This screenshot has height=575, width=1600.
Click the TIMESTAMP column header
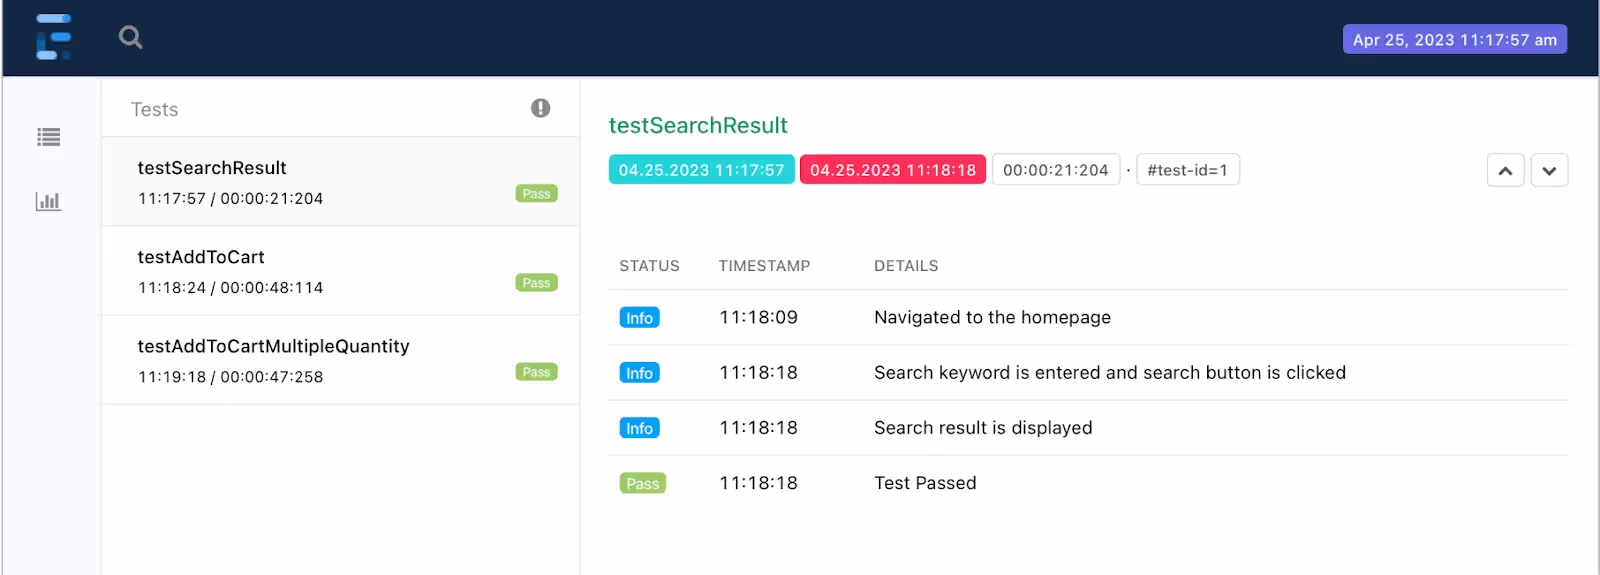coord(764,266)
